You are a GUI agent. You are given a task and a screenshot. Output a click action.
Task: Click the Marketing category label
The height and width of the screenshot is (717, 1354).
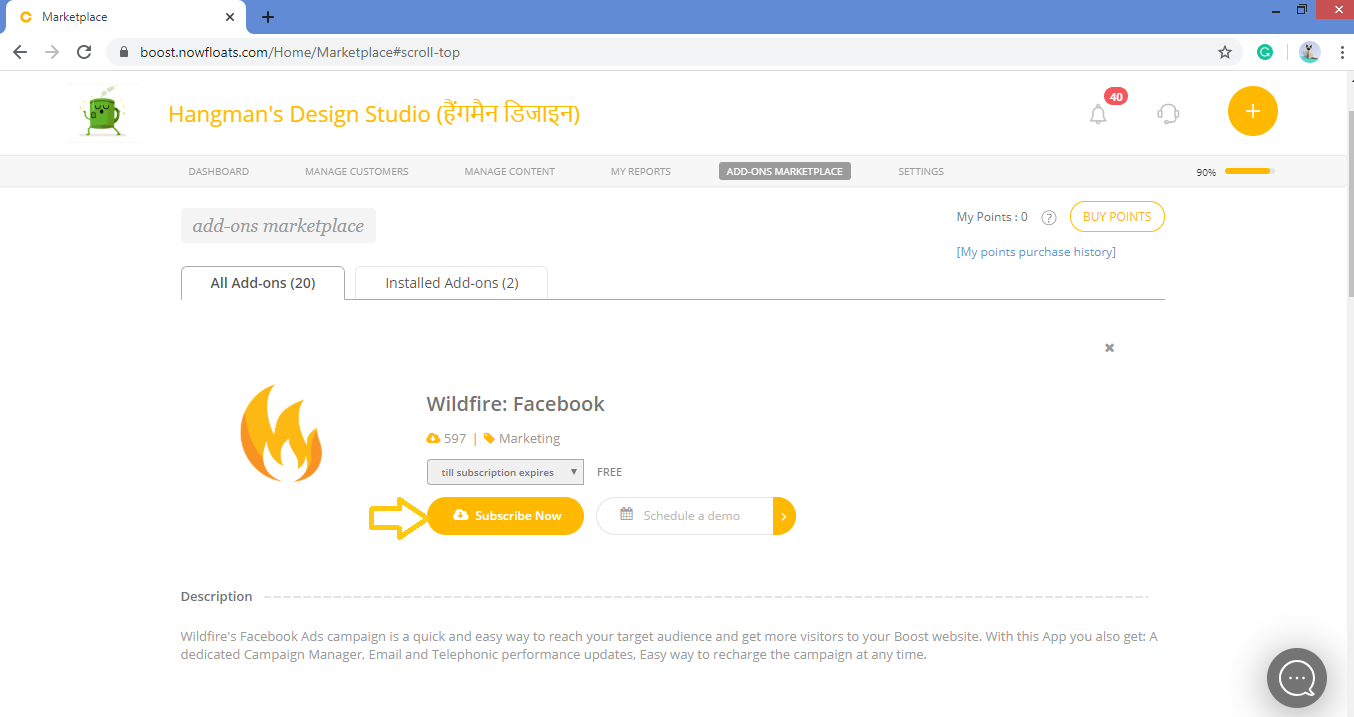[x=529, y=438]
